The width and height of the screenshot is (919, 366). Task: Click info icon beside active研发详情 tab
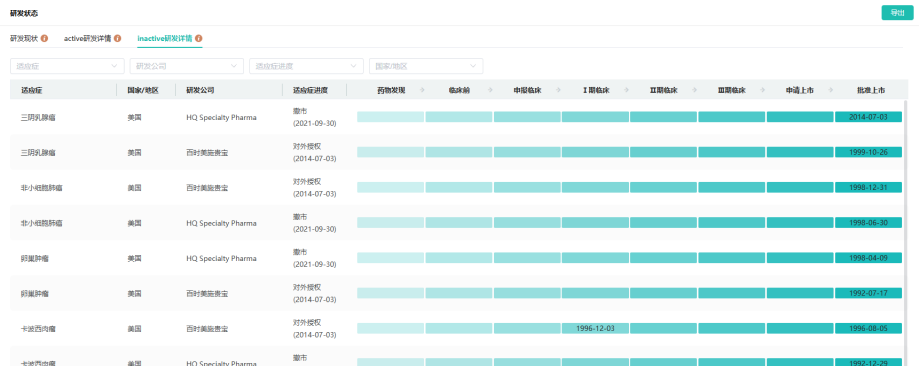(x=117, y=38)
